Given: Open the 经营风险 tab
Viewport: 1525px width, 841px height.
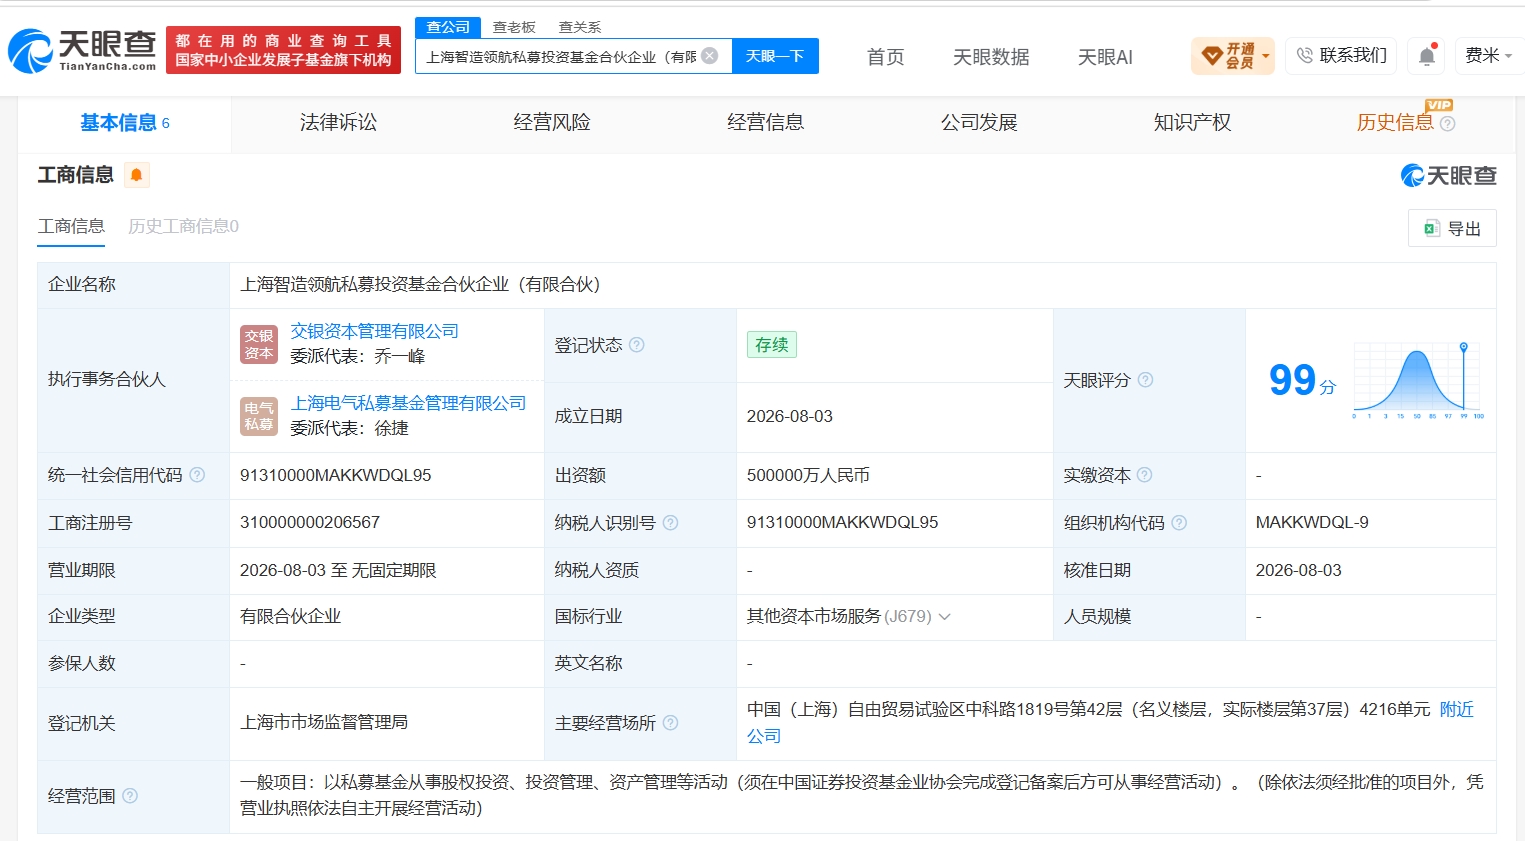Looking at the screenshot, I should click(552, 123).
